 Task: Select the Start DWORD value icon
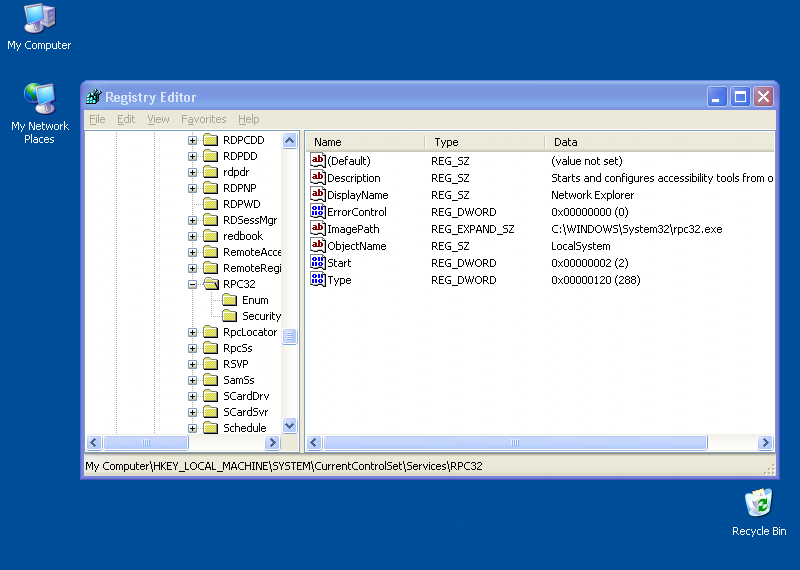point(317,263)
